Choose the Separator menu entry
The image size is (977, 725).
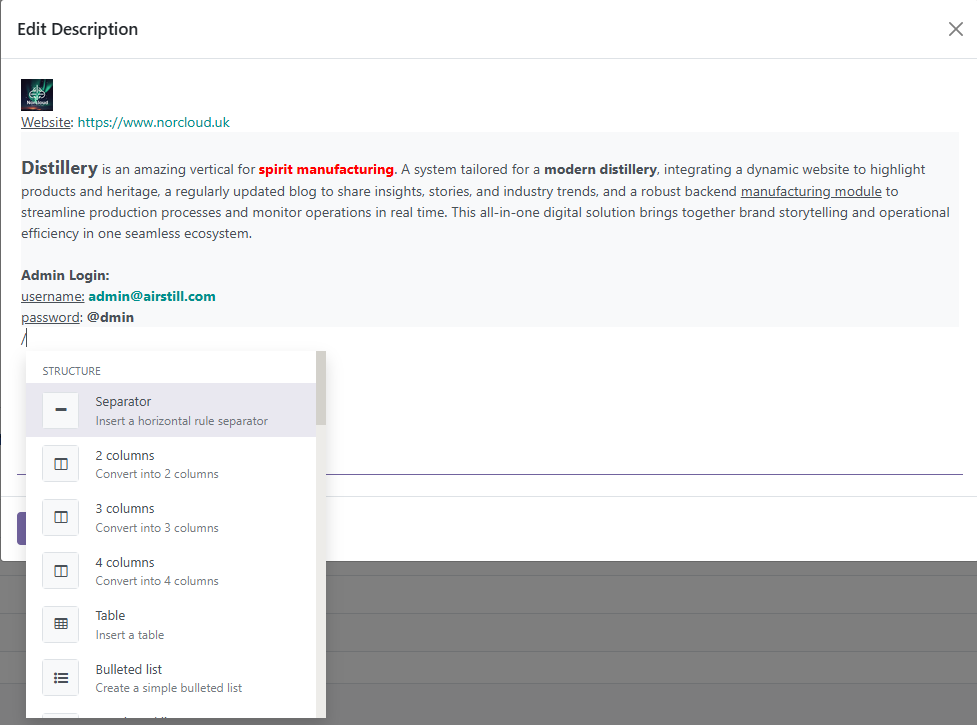click(x=171, y=410)
